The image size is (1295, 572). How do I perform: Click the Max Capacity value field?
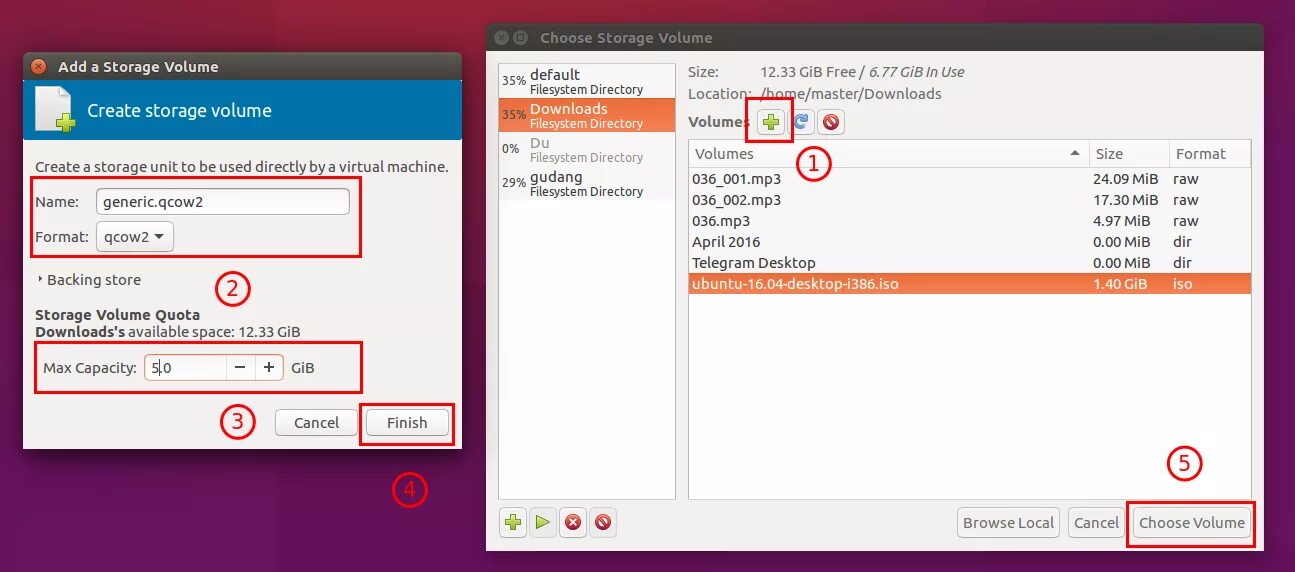tap(185, 368)
